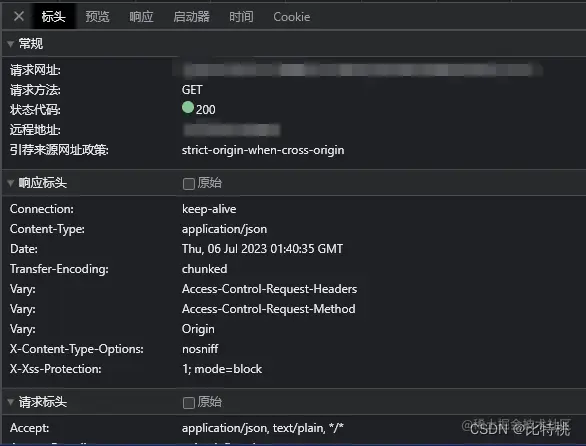
Task: Select the 标头 tab
Action: tap(53, 16)
